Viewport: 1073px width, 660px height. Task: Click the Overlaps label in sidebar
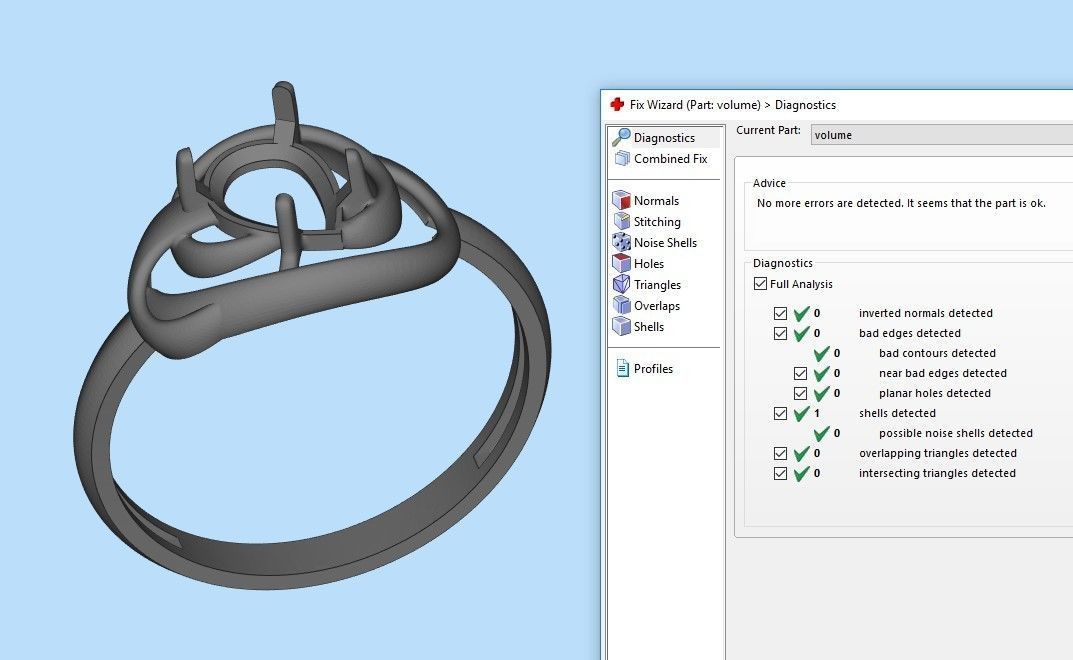coord(657,306)
